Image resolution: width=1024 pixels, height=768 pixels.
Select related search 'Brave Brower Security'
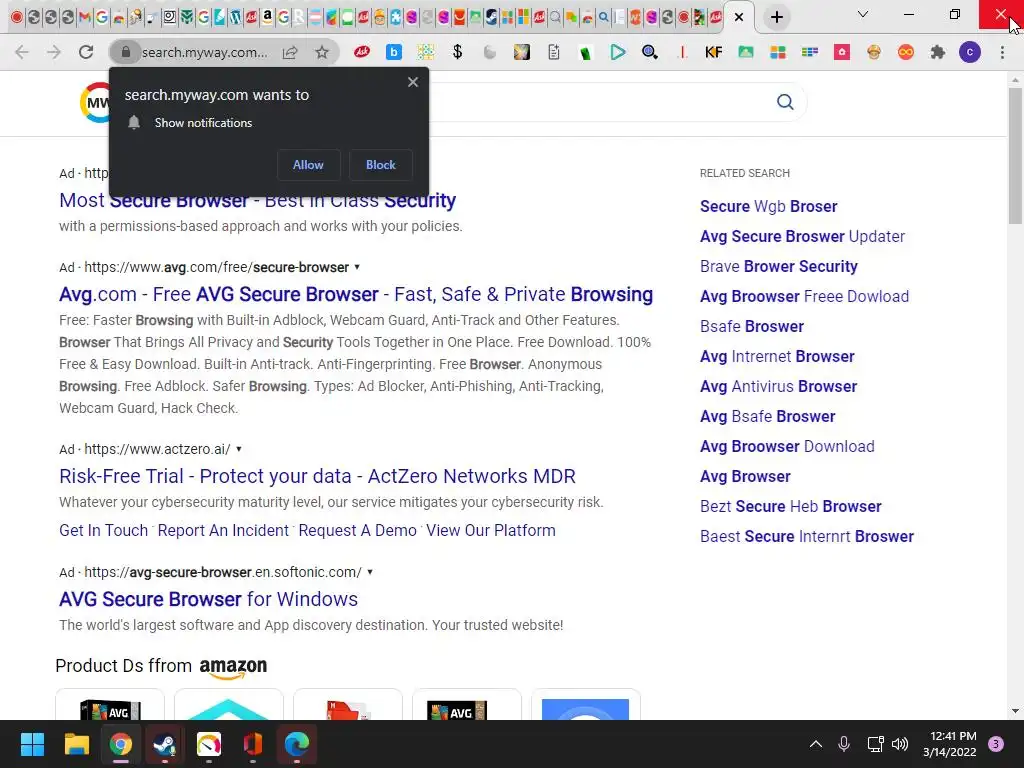778,266
